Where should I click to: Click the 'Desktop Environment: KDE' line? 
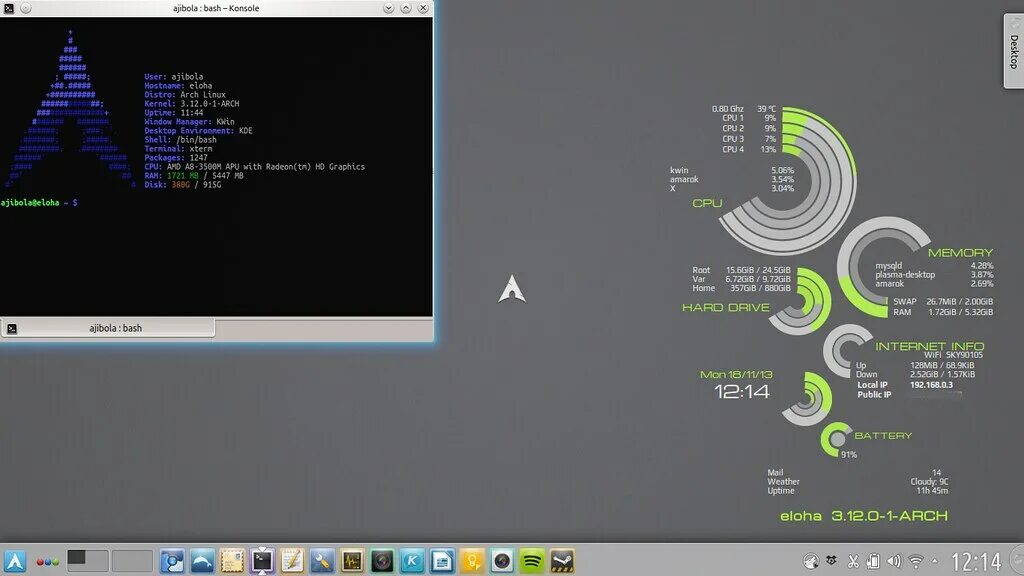coord(199,131)
